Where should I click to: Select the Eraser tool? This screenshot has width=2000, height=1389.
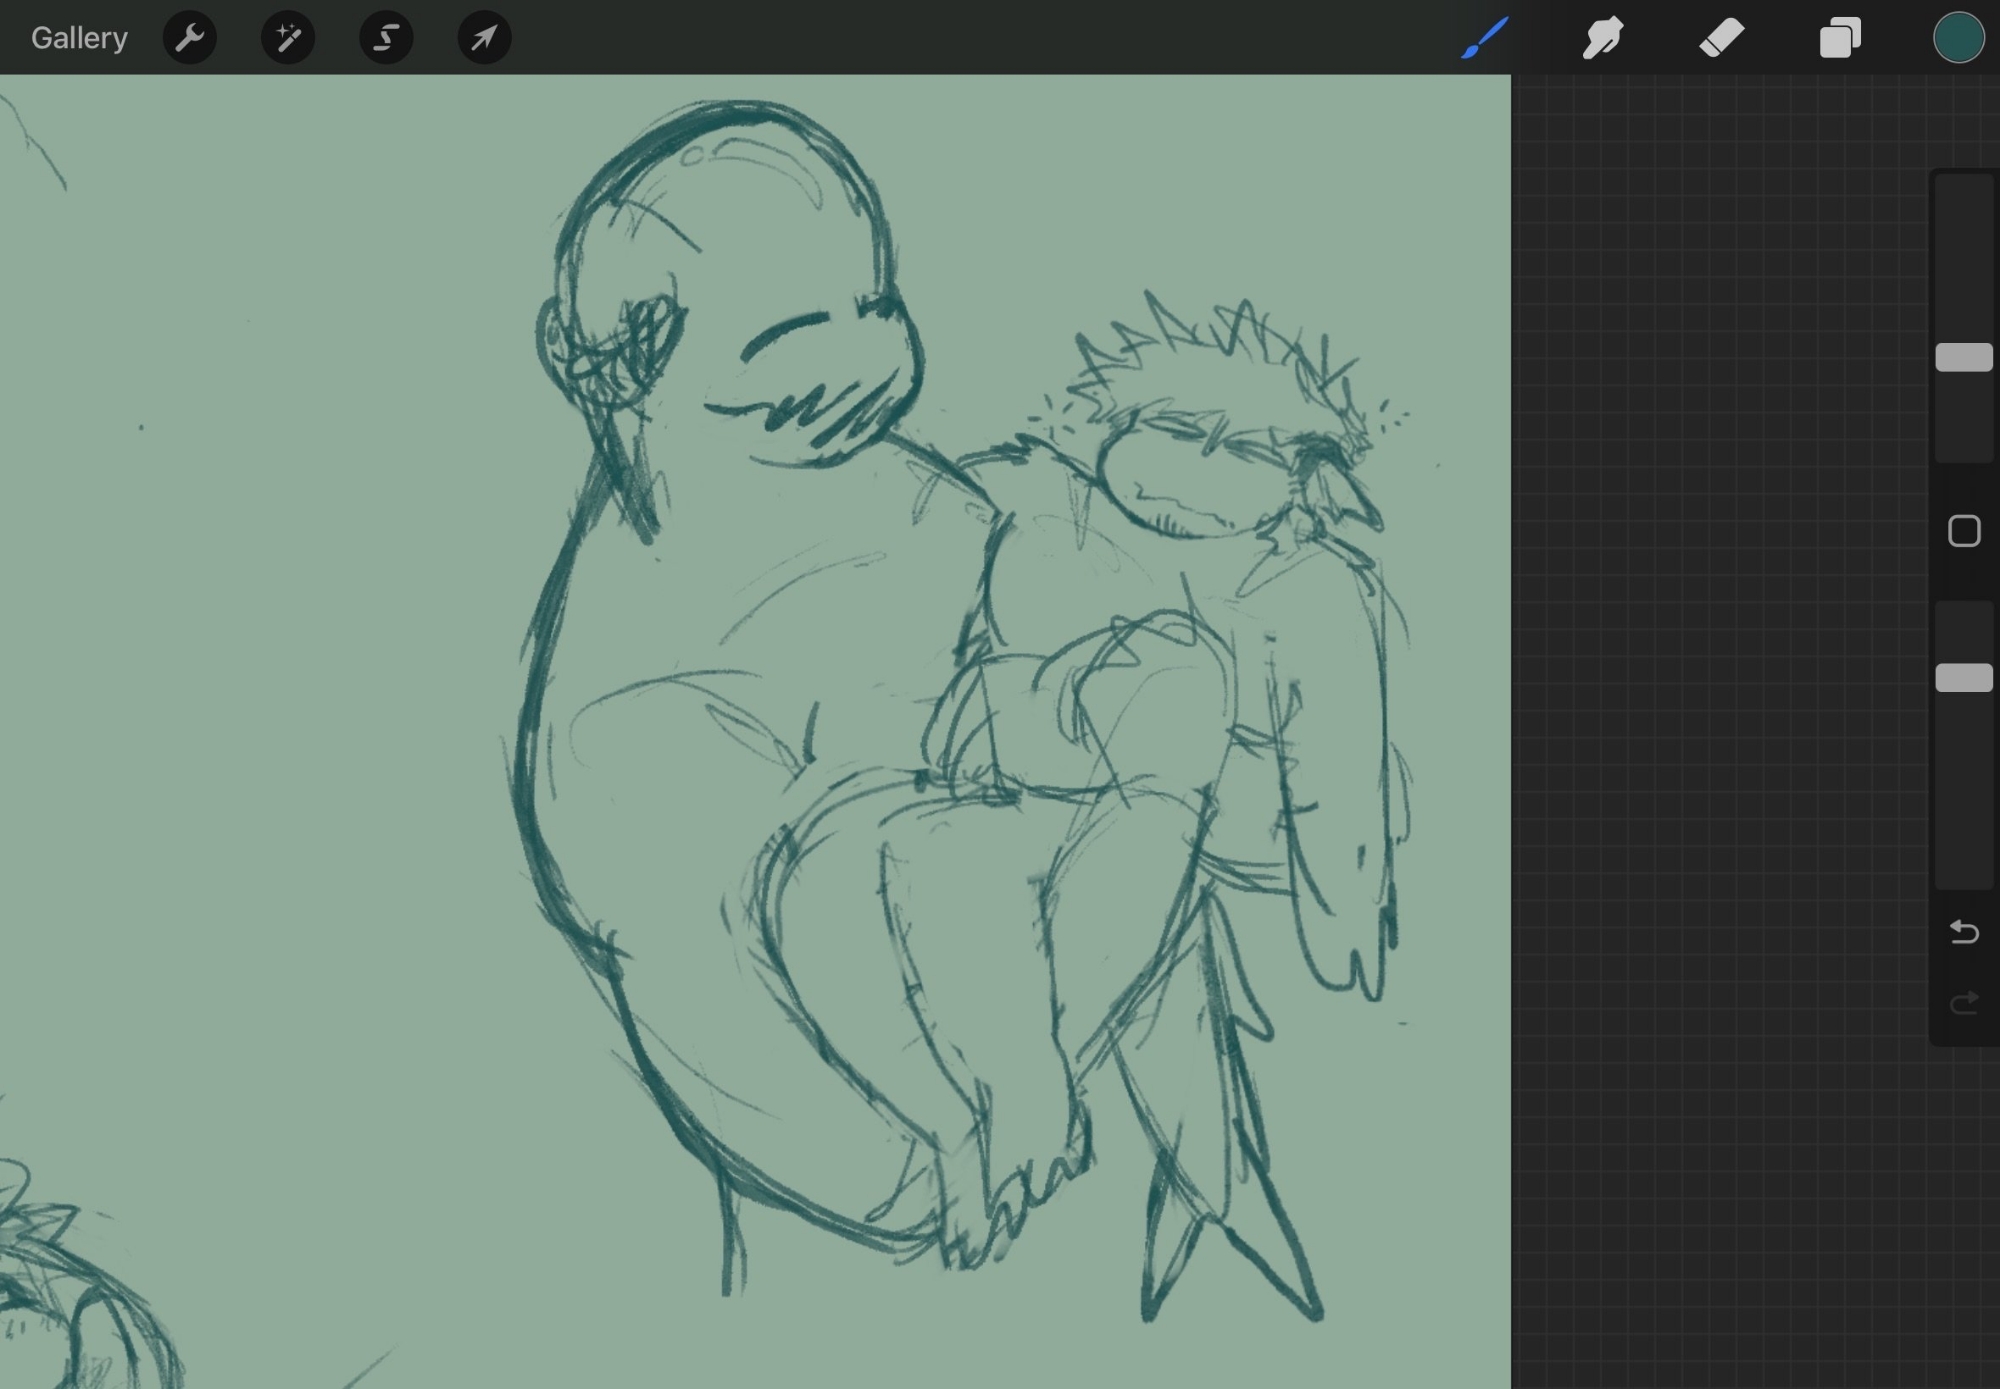(x=1721, y=38)
